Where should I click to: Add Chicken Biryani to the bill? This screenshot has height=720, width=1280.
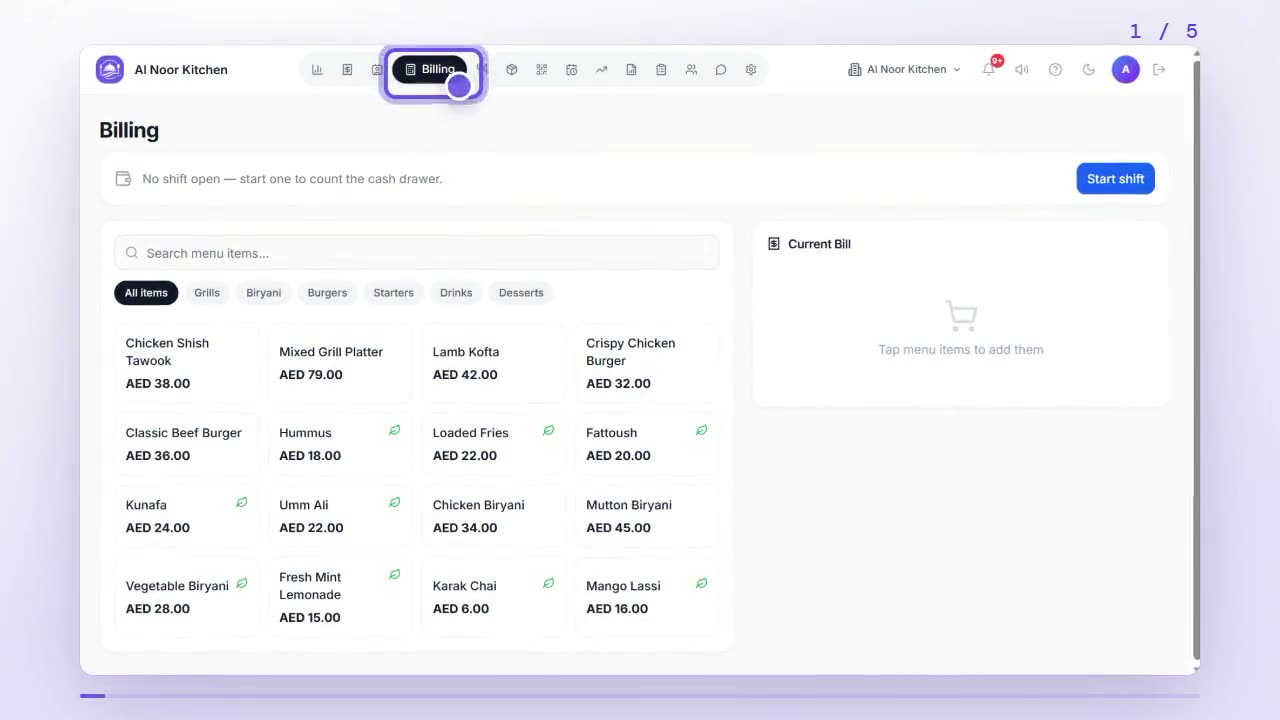click(x=494, y=516)
